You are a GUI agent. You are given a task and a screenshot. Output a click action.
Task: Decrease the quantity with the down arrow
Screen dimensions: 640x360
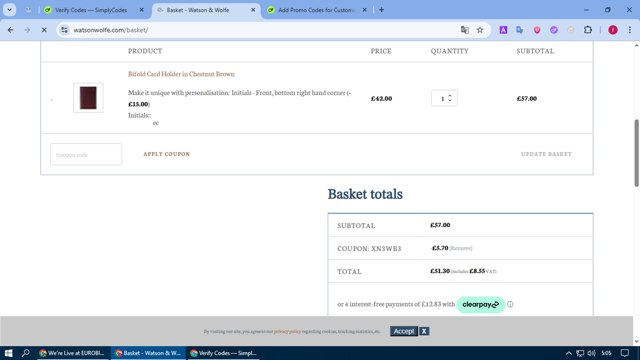pos(450,100)
